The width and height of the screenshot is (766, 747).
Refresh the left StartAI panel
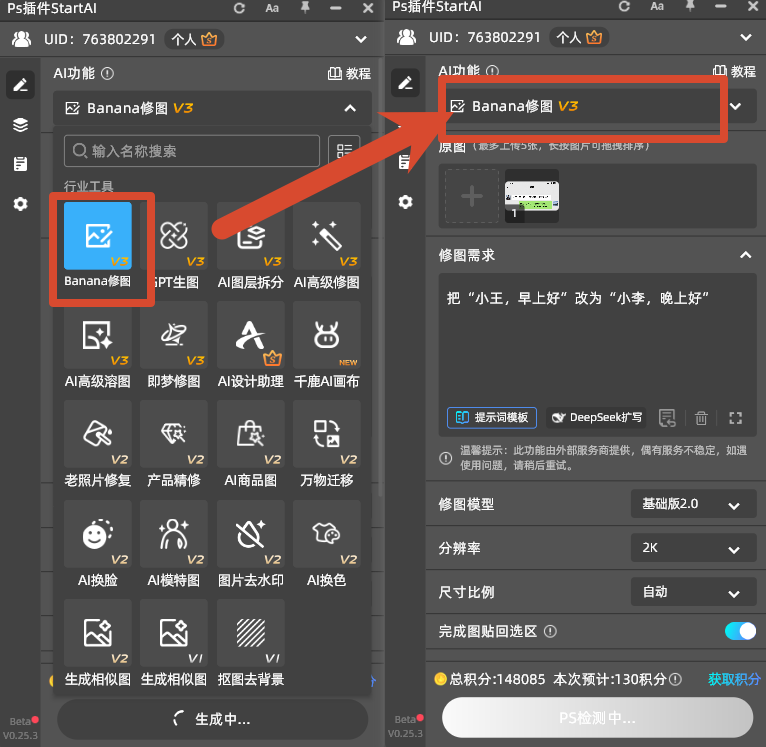[239, 8]
